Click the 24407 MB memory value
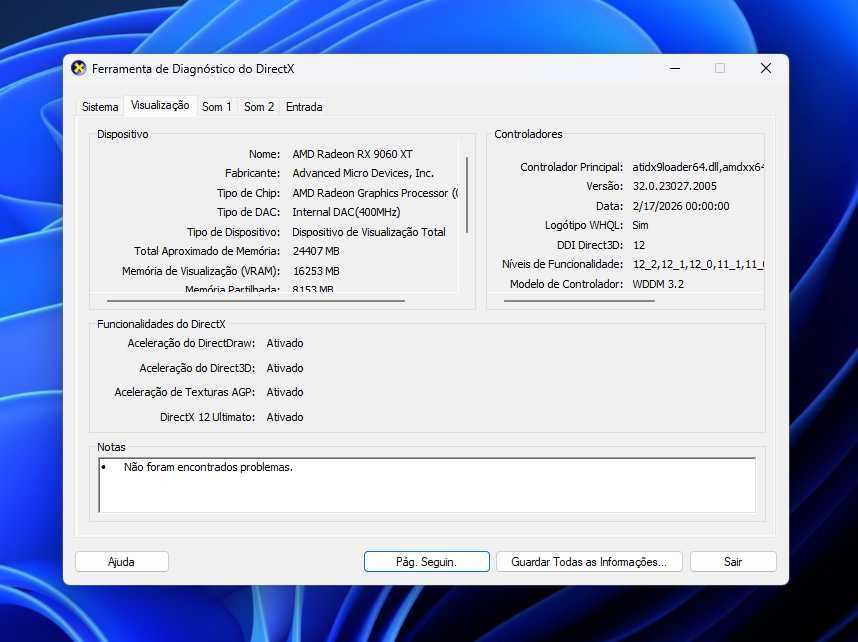This screenshot has height=642, width=858. tap(316, 251)
